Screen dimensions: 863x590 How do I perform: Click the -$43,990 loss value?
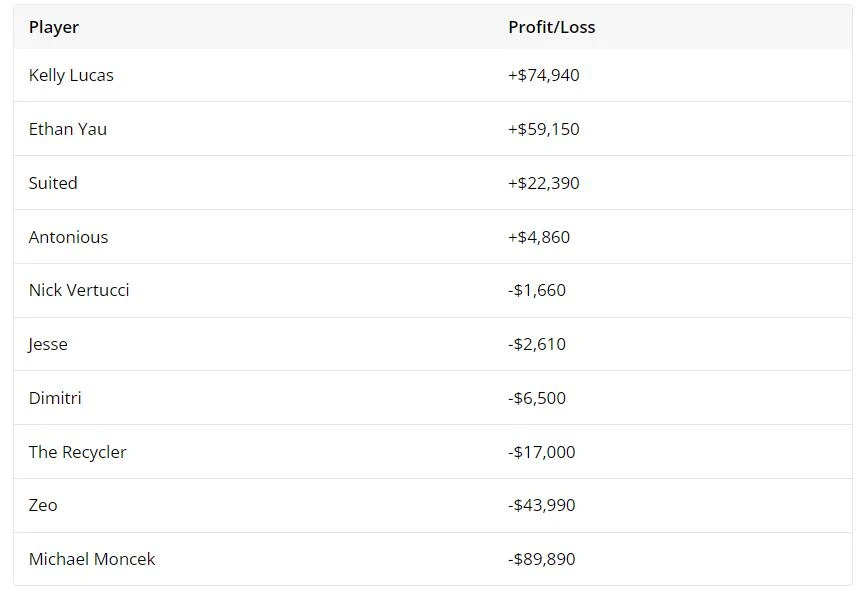[541, 505]
